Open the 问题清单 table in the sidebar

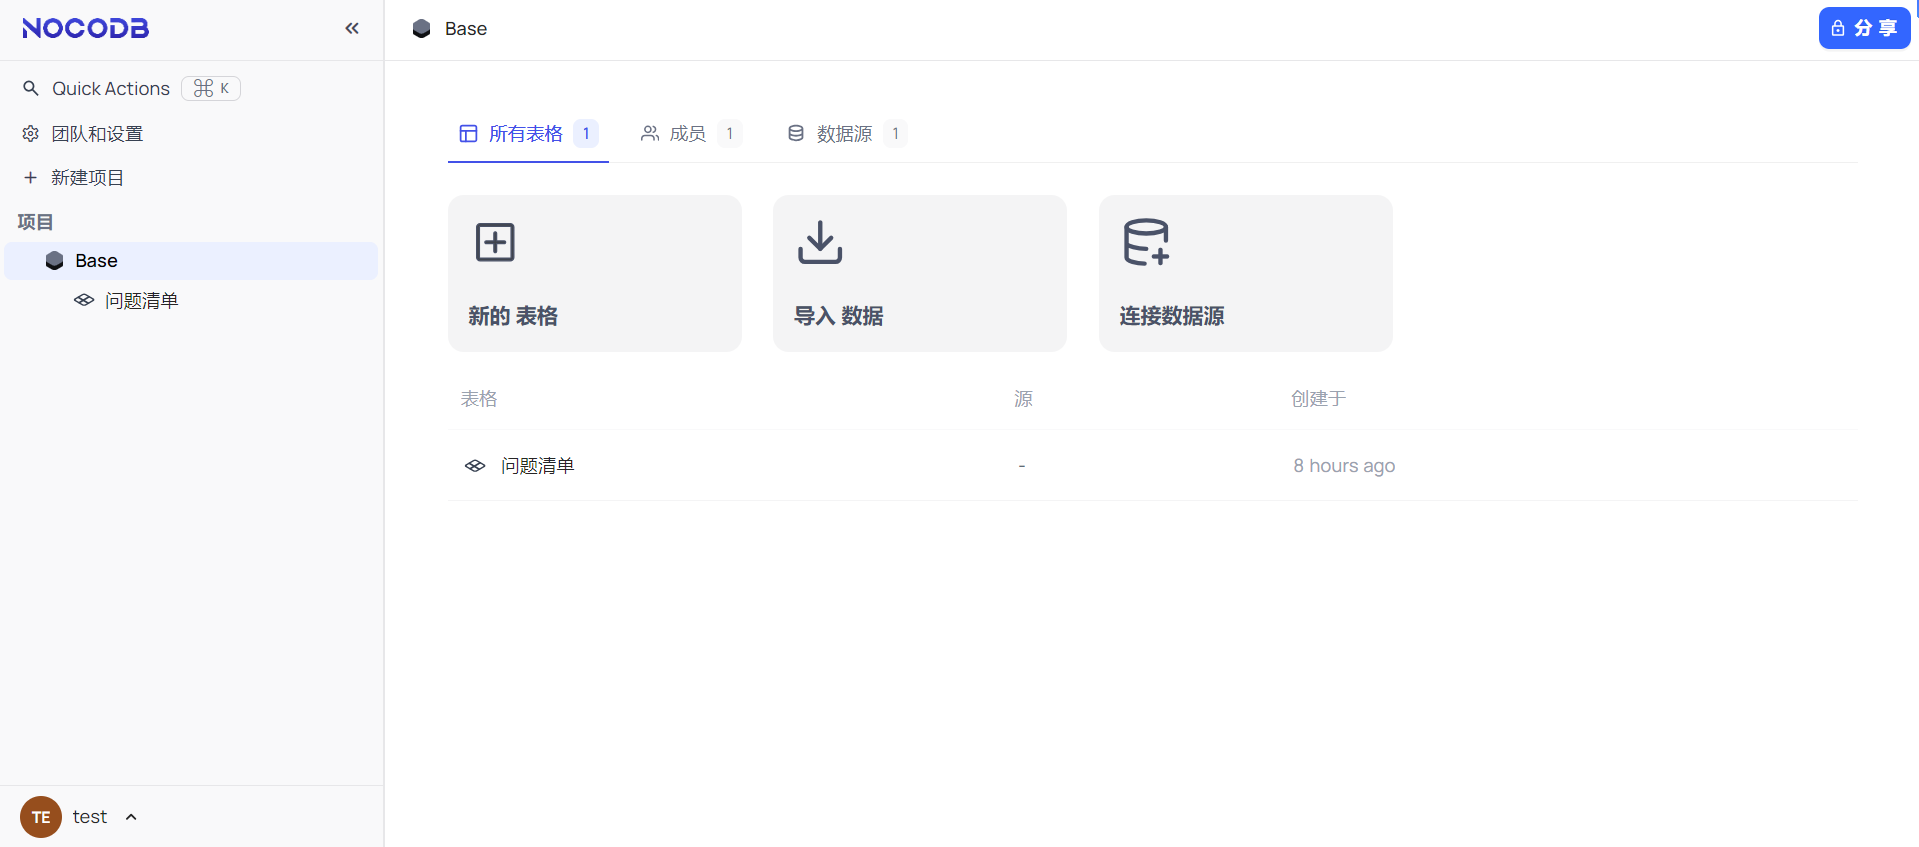coord(141,300)
